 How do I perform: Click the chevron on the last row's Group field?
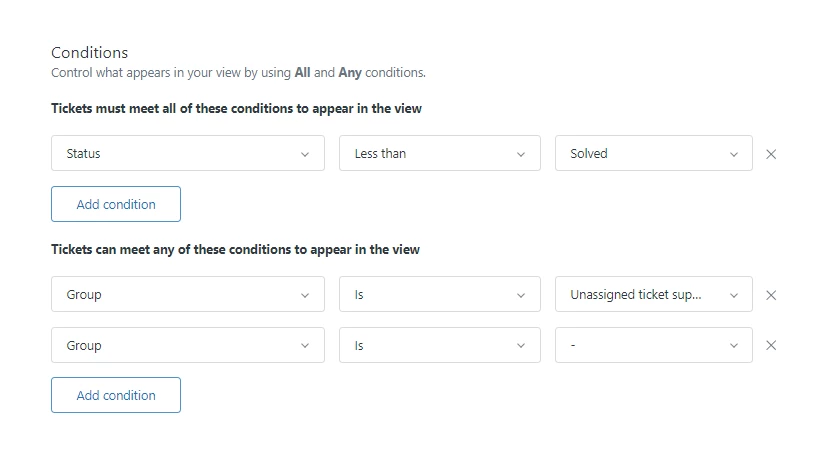305,345
